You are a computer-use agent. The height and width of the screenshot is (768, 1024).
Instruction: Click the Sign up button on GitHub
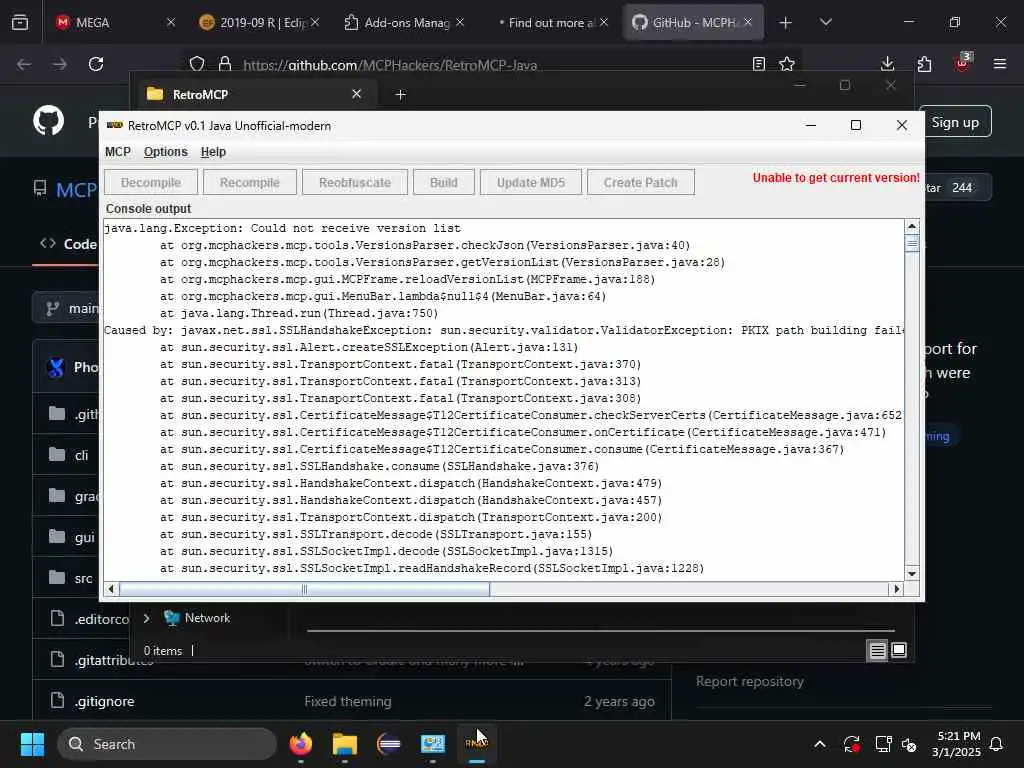tap(955, 122)
